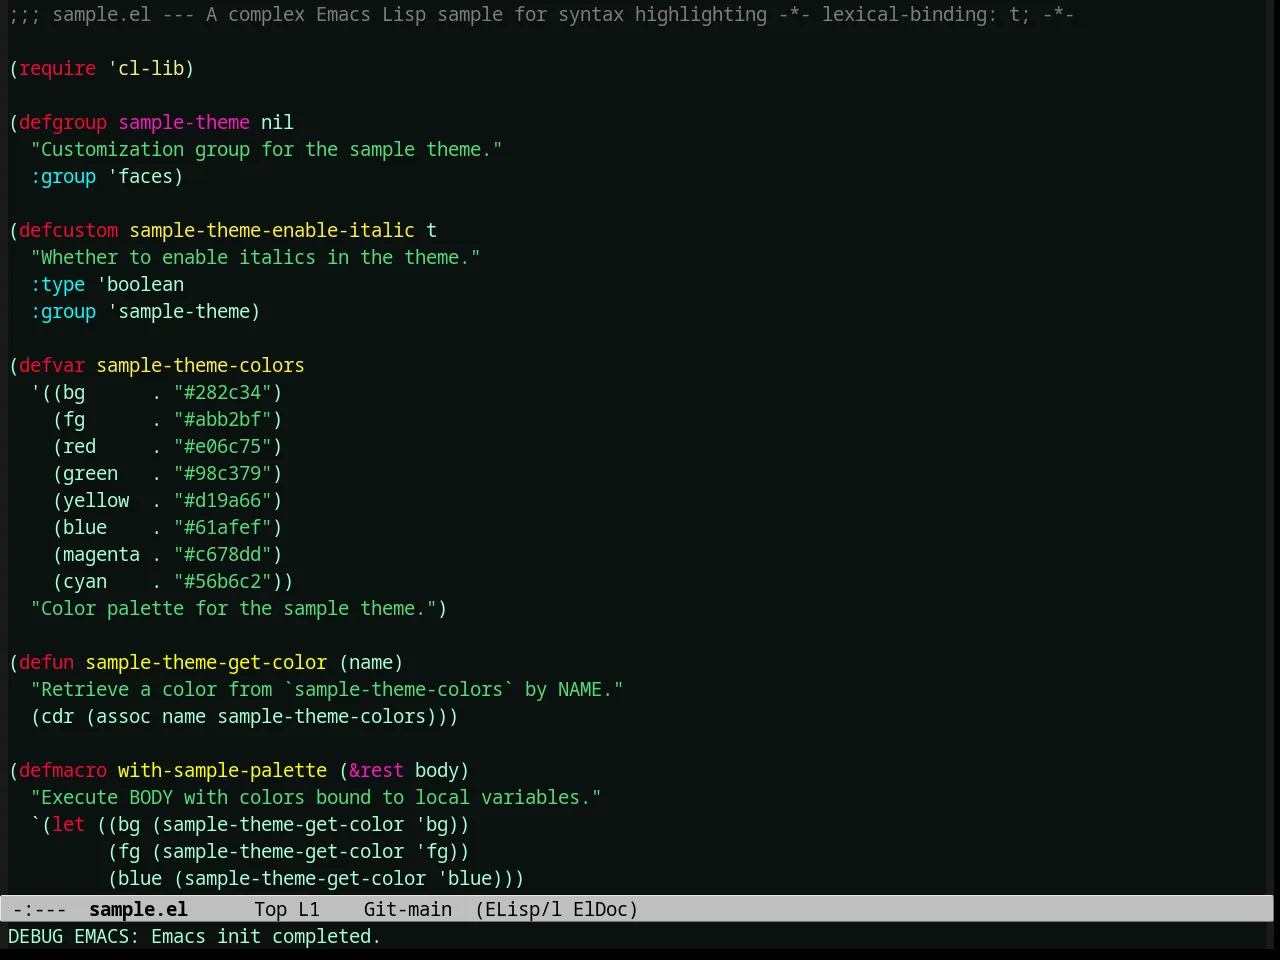Click the Top position indicator in mode line
The width and height of the screenshot is (1280, 960).
270,909
